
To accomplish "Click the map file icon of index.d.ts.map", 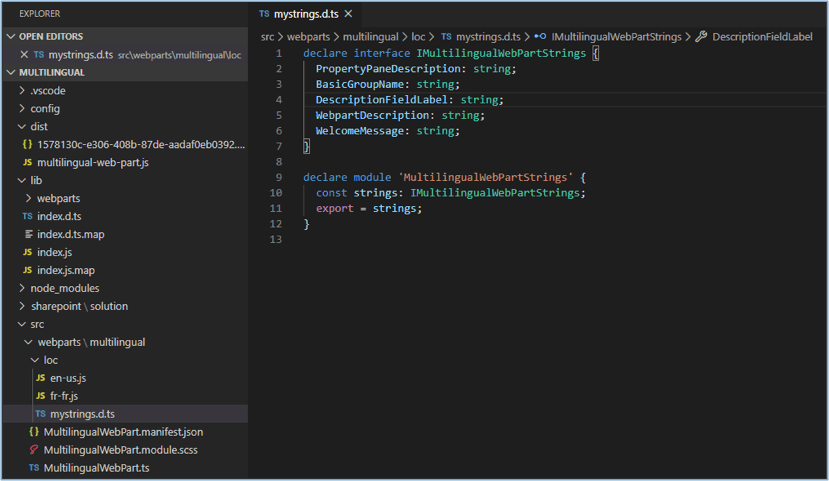I will tap(29, 234).
